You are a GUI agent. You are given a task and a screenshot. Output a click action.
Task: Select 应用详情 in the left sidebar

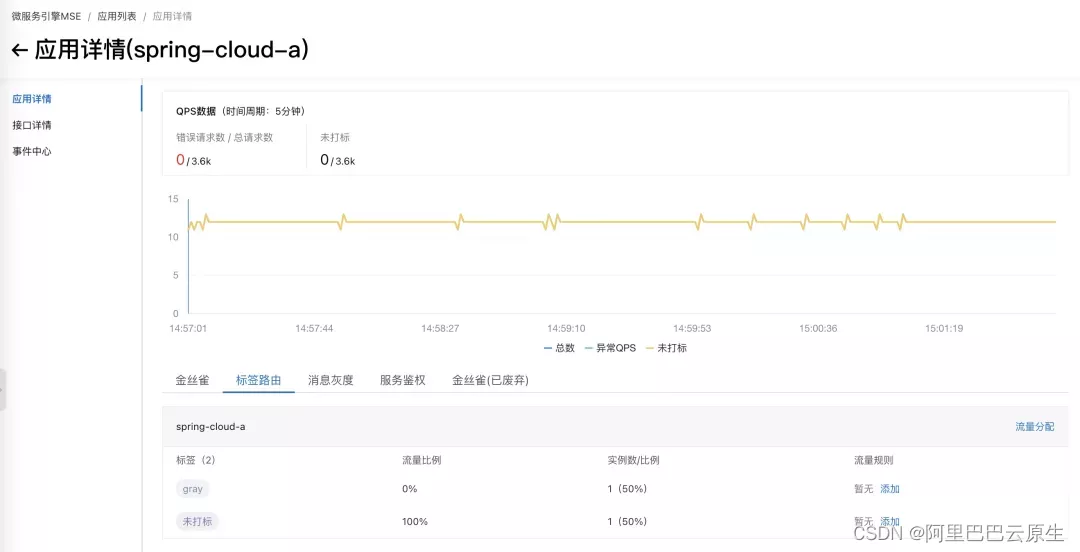pyautogui.click(x=32, y=99)
